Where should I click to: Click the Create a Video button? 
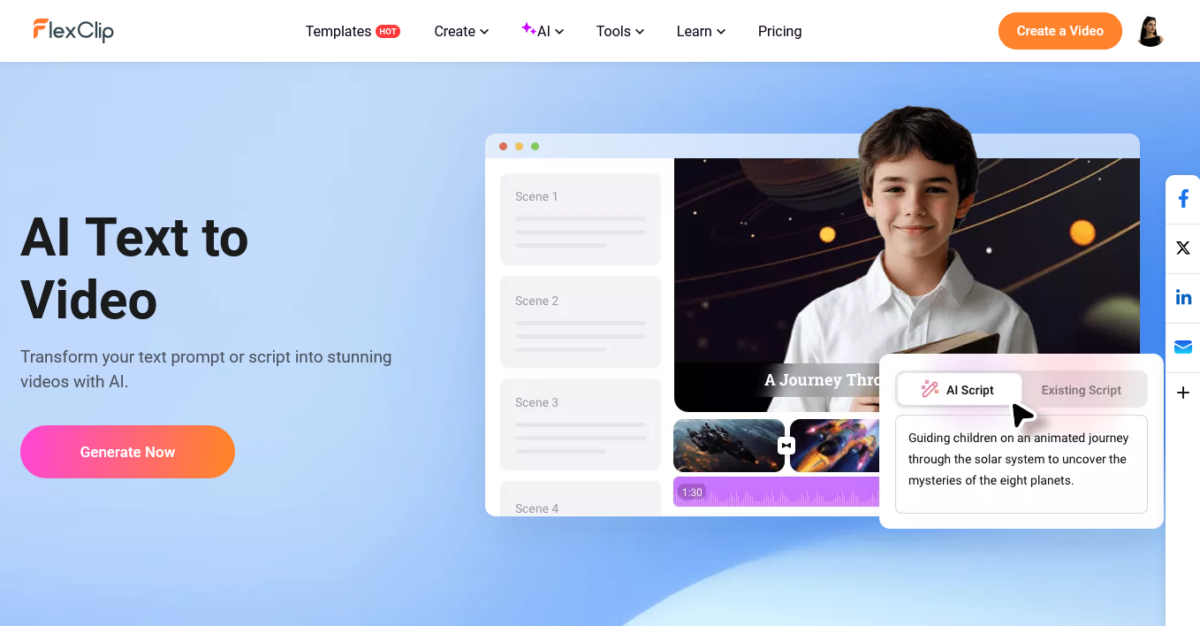pos(1060,31)
